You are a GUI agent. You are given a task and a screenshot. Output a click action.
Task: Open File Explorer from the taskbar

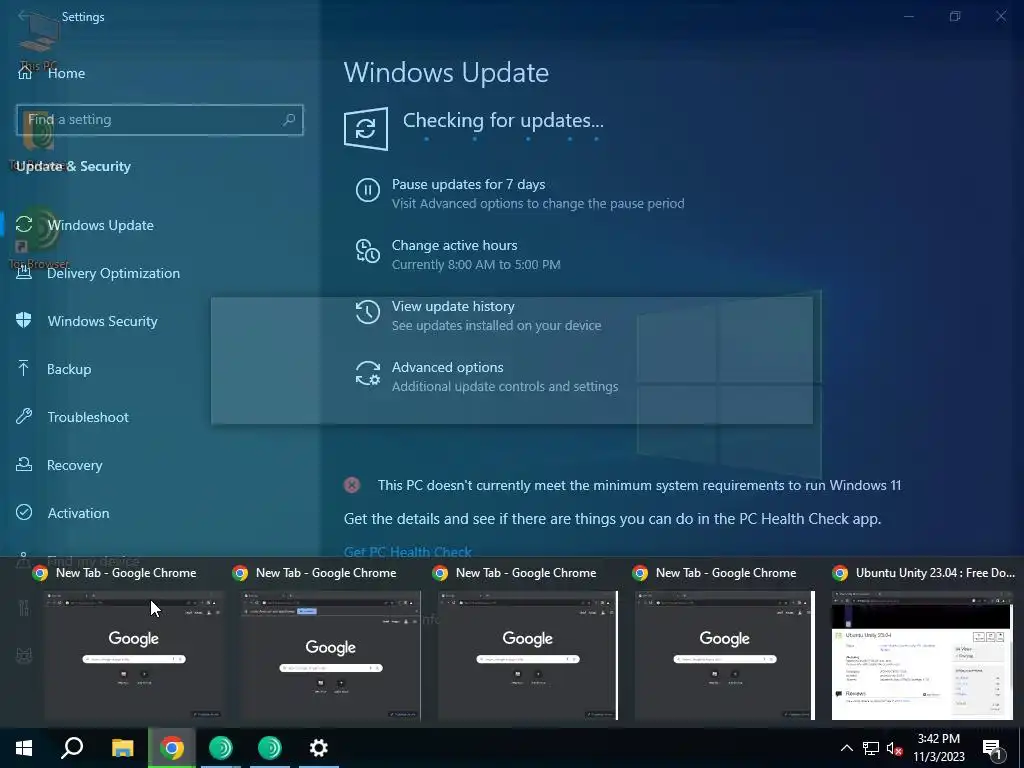(x=123, y=748)
